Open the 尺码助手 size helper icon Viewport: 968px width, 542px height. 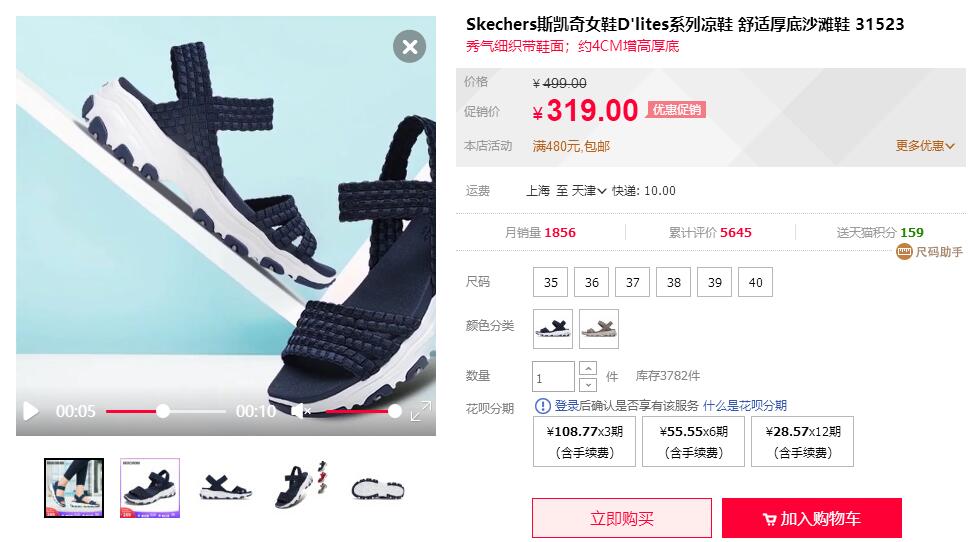(x=904, y=251)
